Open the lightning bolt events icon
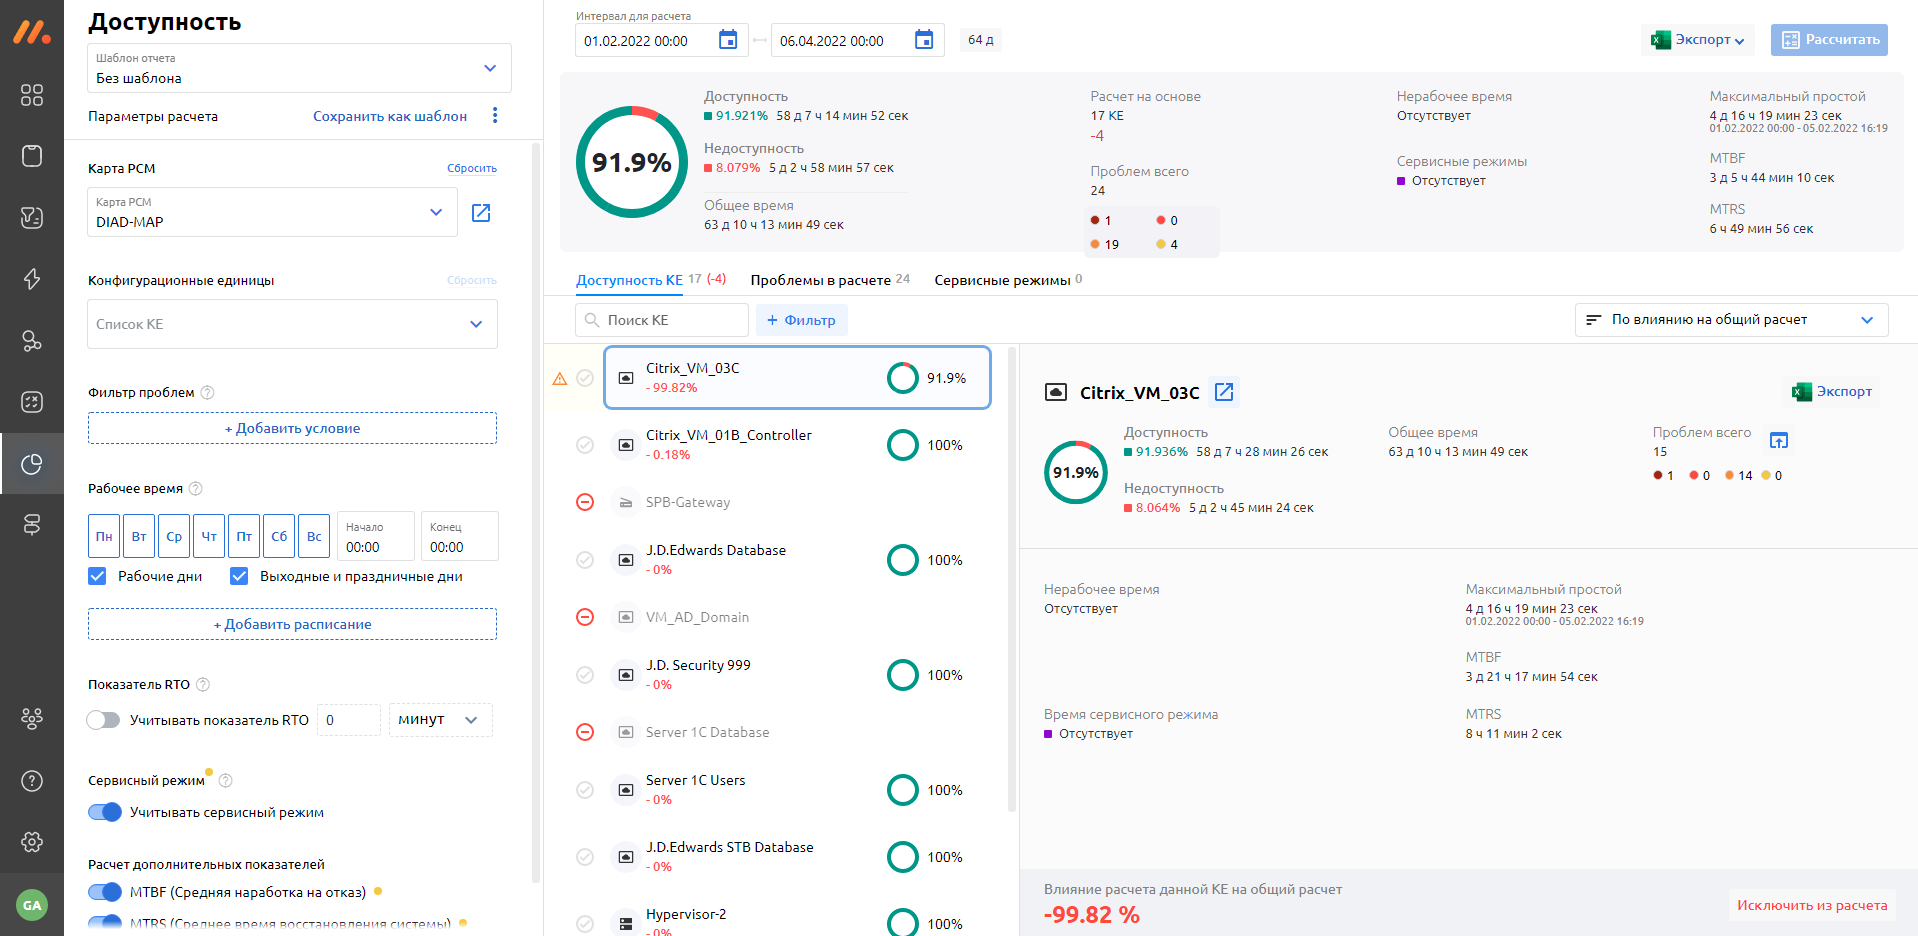Screen dimensions: 1918x936 pos(32,279)
